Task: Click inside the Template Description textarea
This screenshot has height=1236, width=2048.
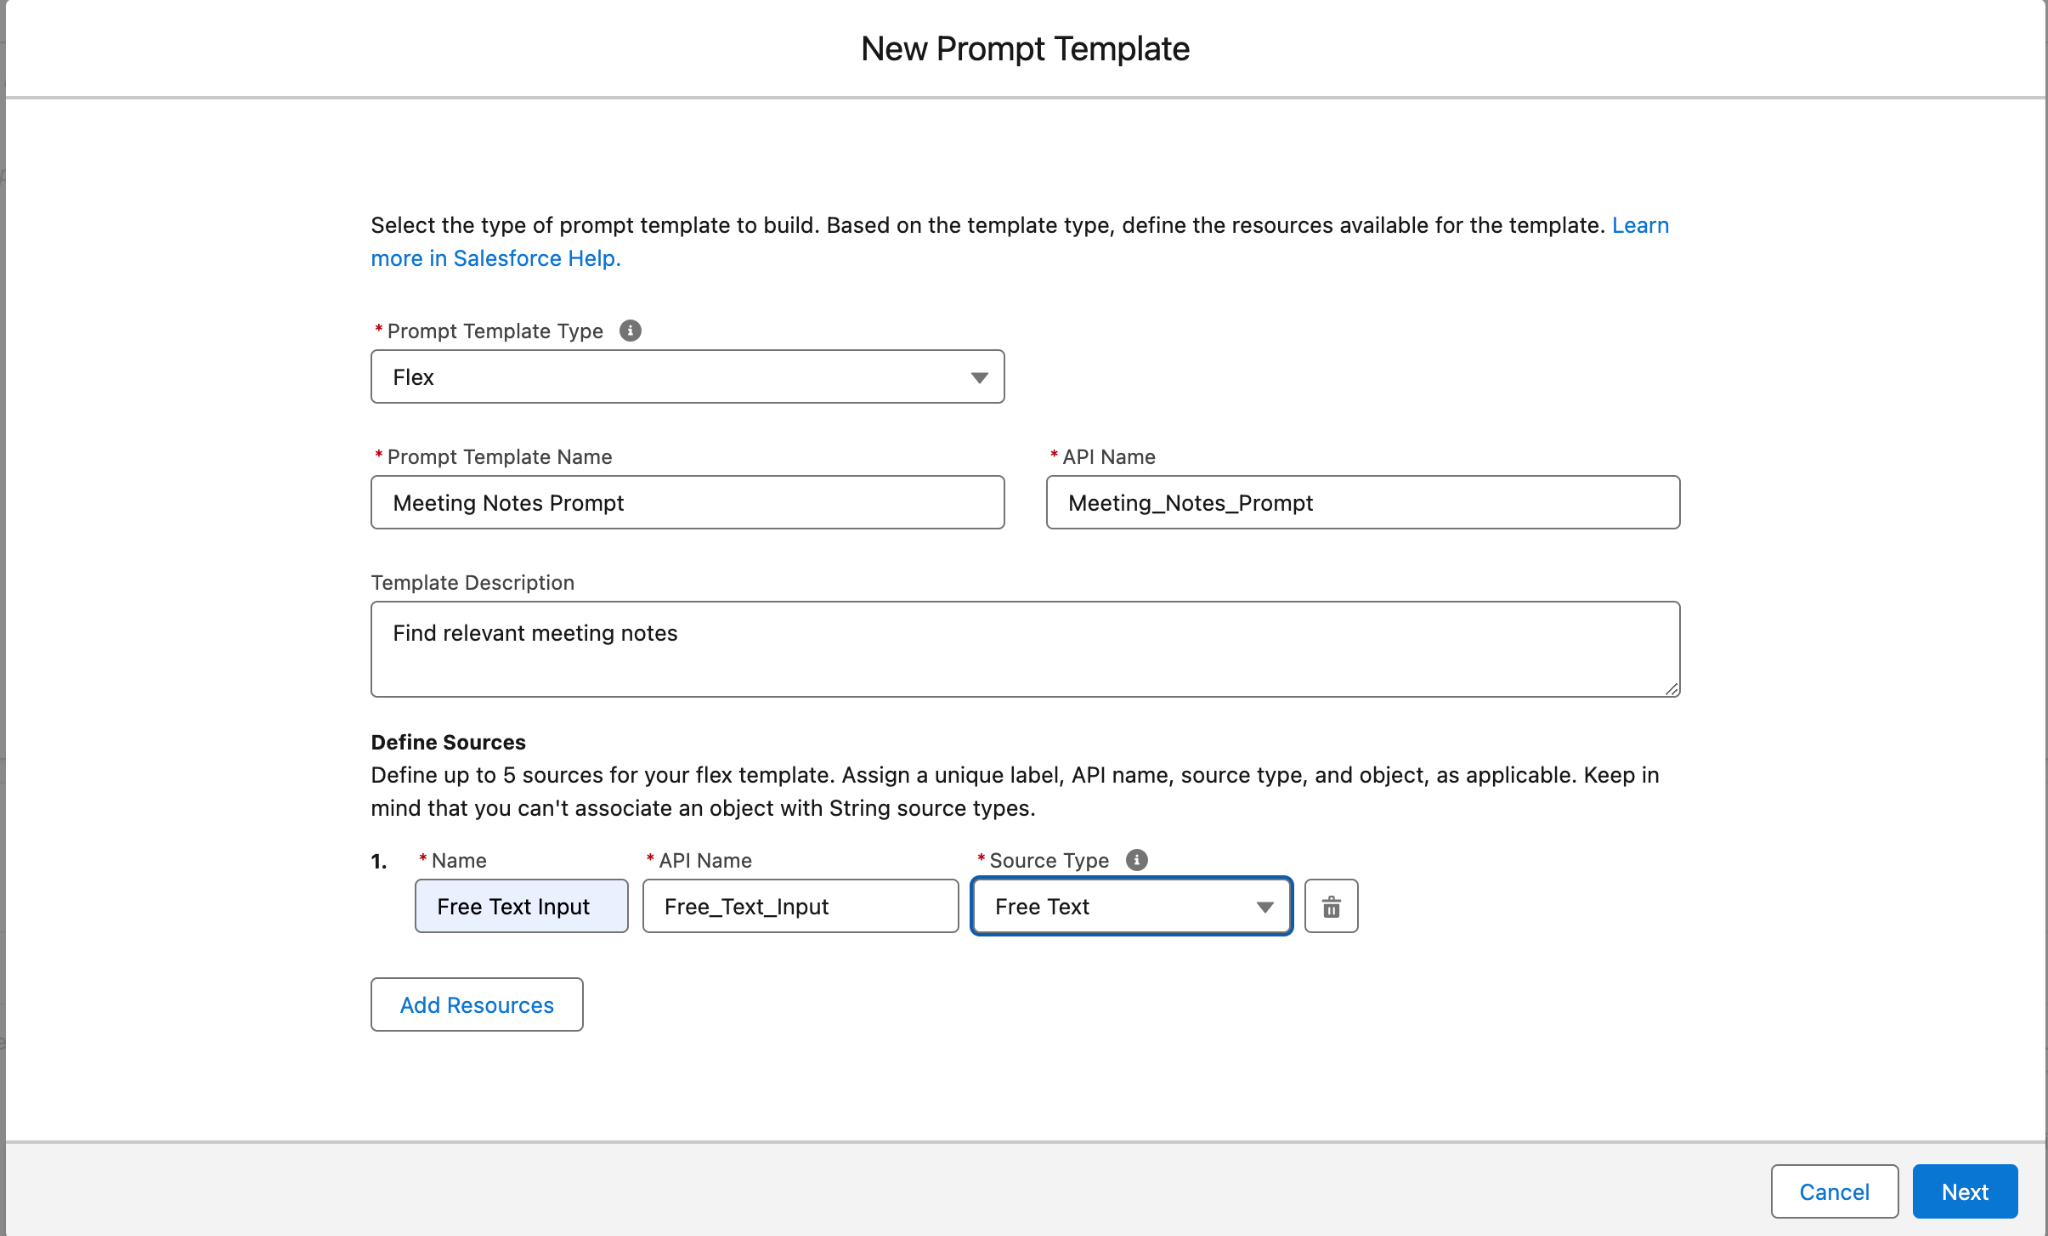Action: (1024, 649)
